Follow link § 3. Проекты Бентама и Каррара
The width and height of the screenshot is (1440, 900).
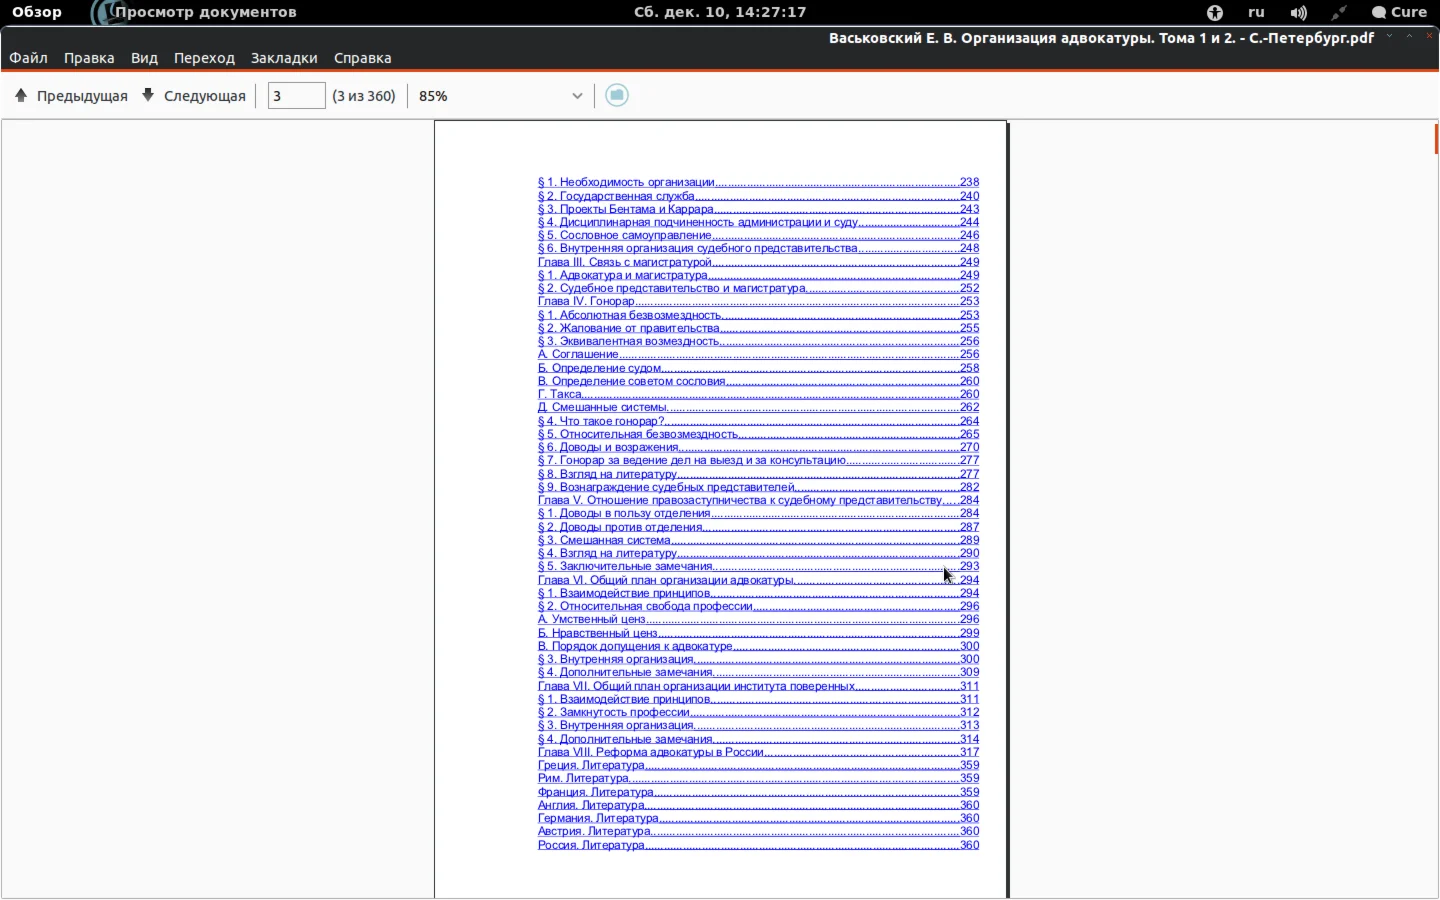pyautogui.click(x=626, y=209)
